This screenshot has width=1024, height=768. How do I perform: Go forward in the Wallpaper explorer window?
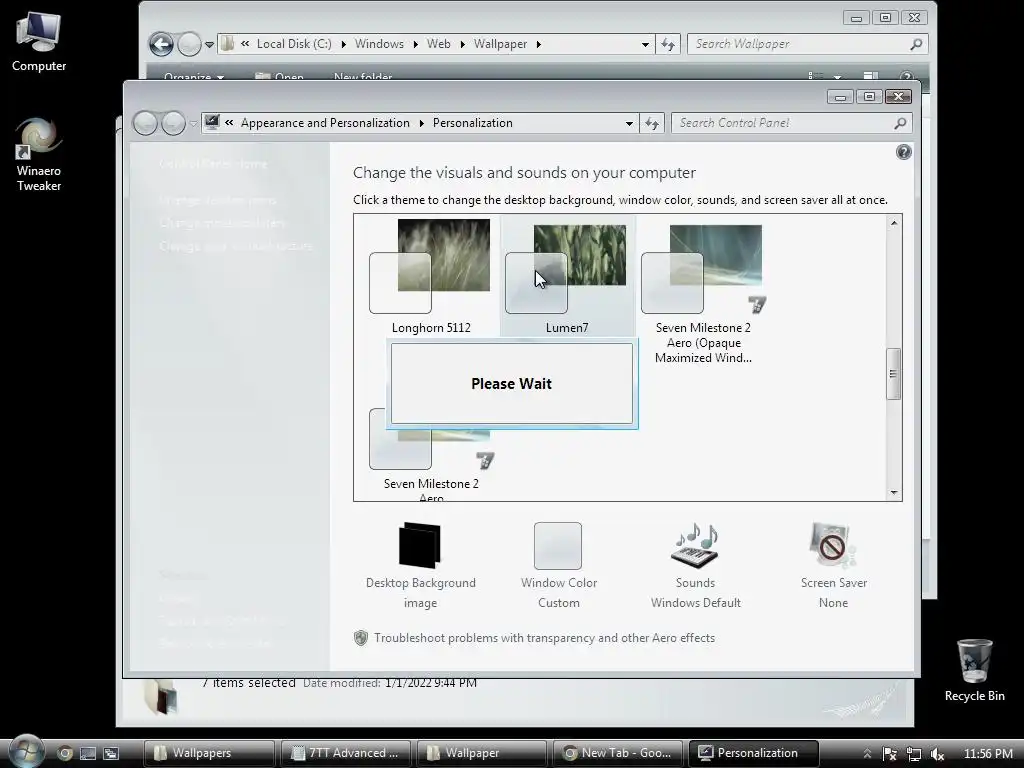189,44
